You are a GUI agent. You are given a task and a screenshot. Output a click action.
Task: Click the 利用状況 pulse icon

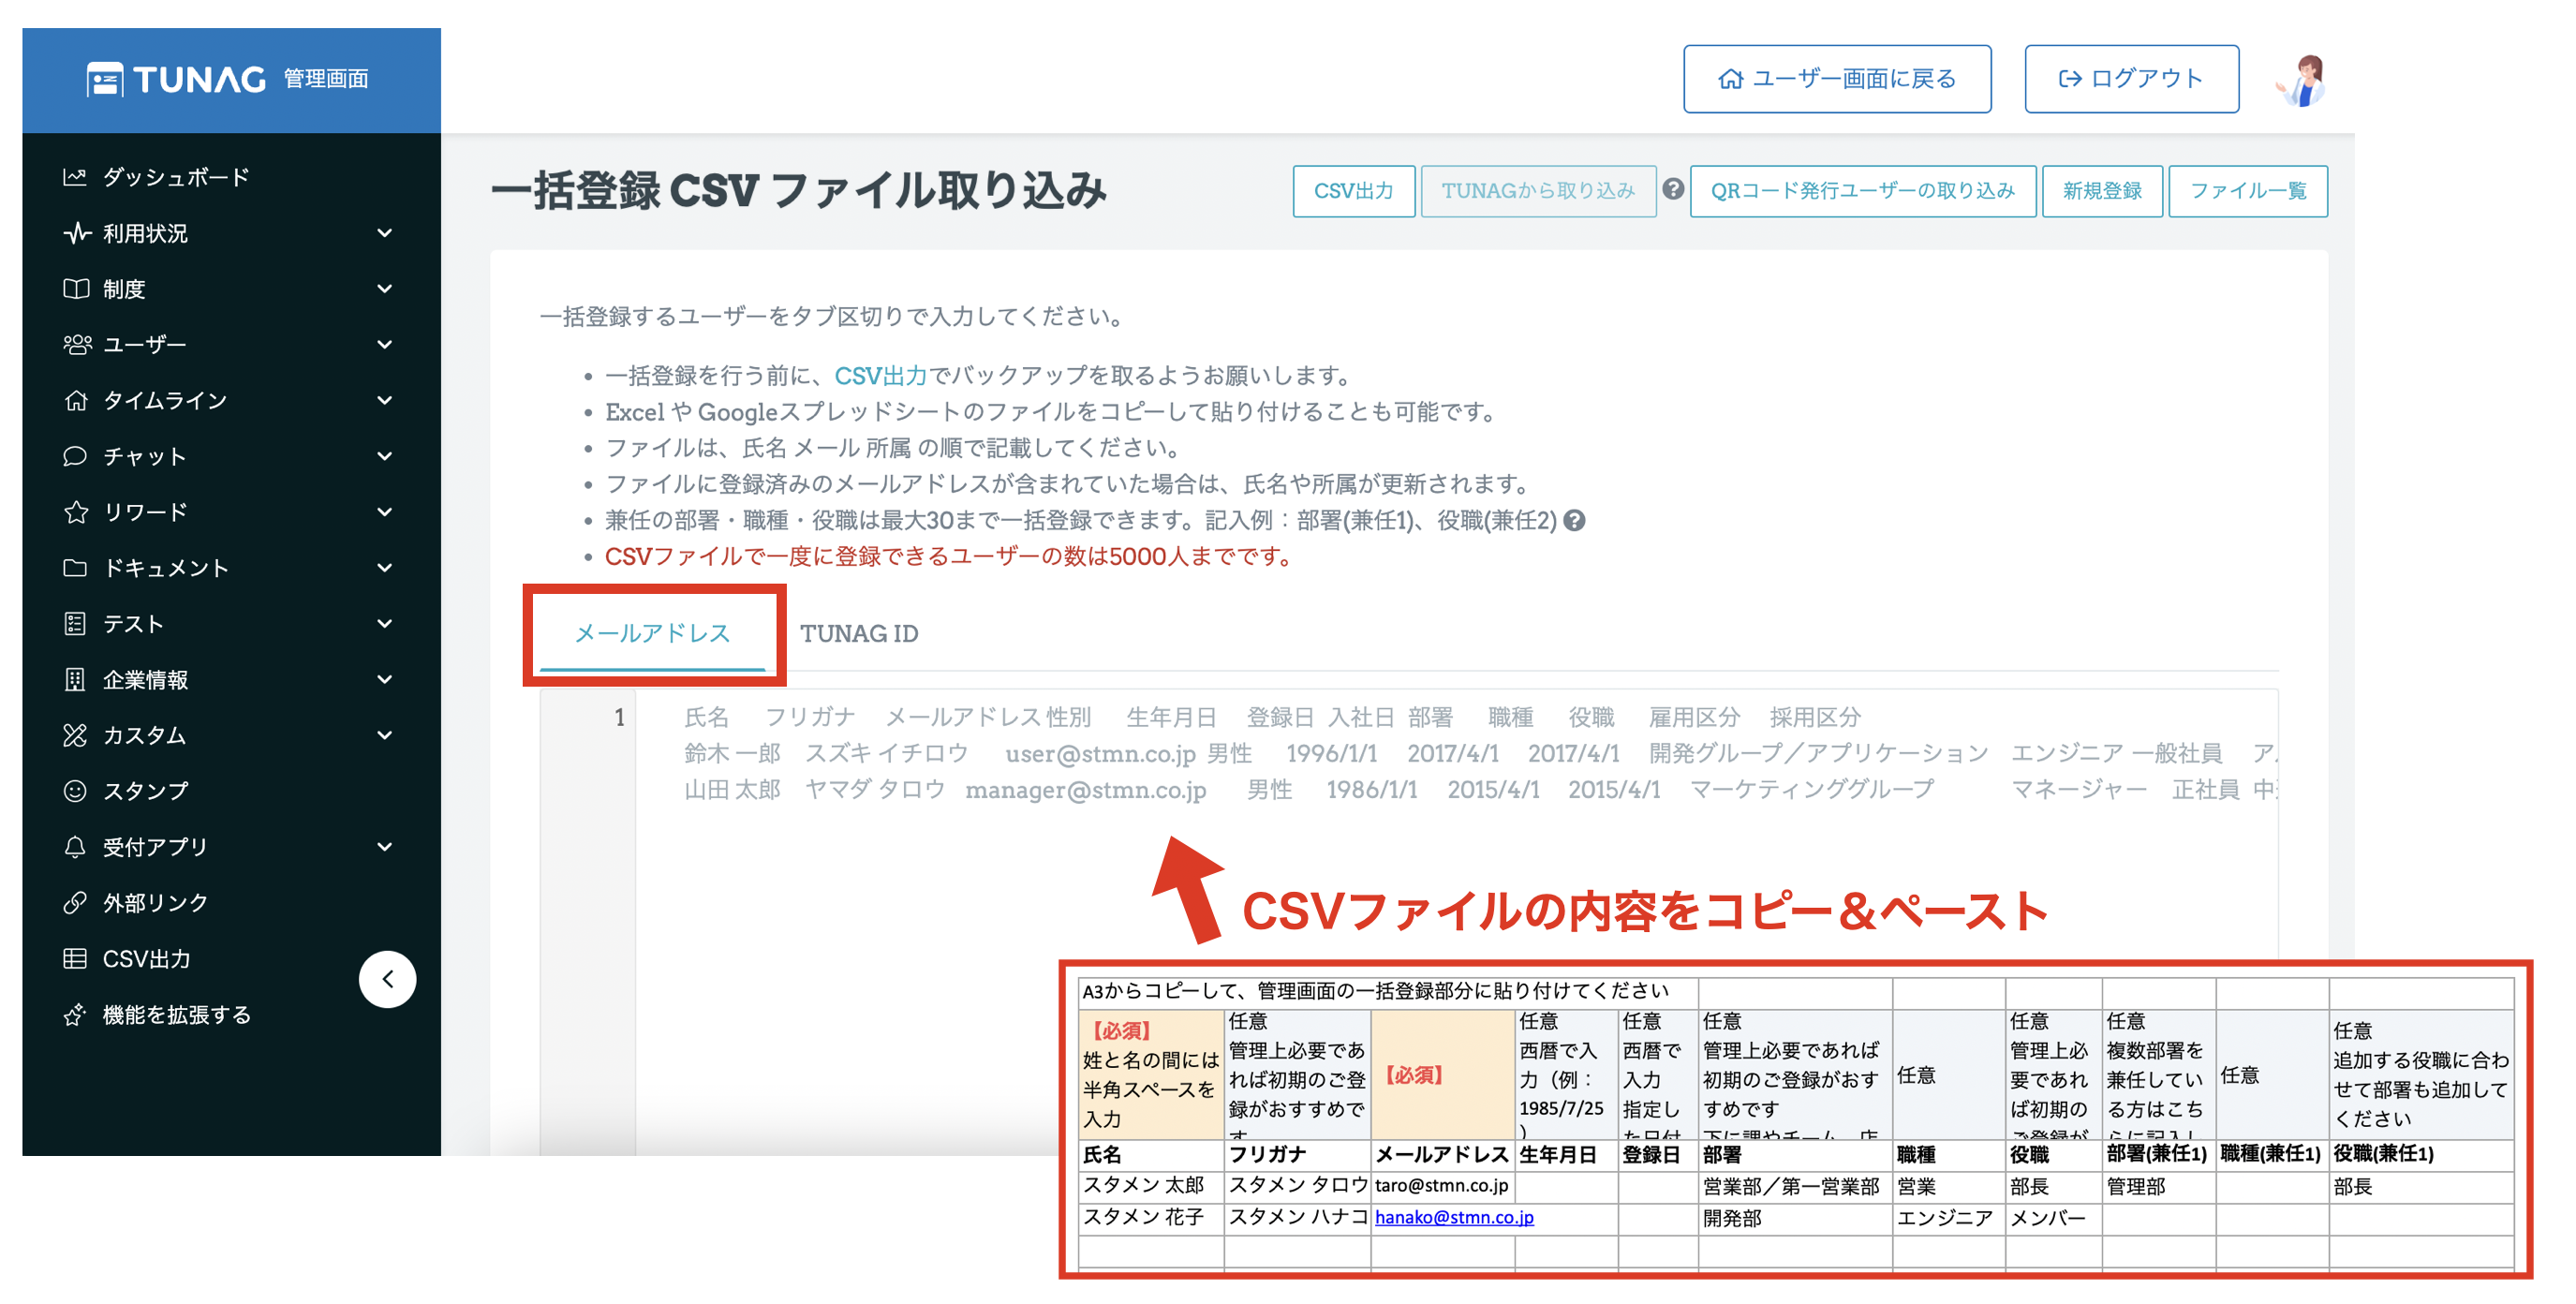[x=76, y=233]
